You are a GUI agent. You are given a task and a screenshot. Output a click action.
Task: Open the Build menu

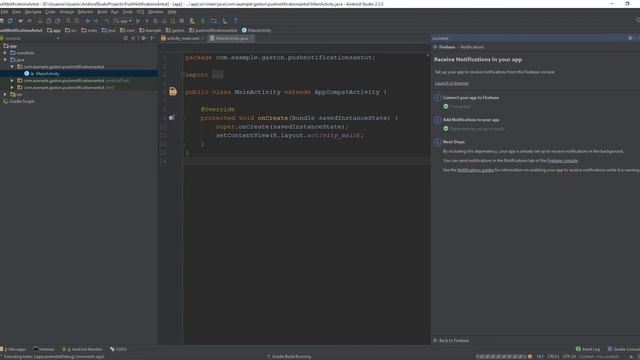click(x=102, y=12)
